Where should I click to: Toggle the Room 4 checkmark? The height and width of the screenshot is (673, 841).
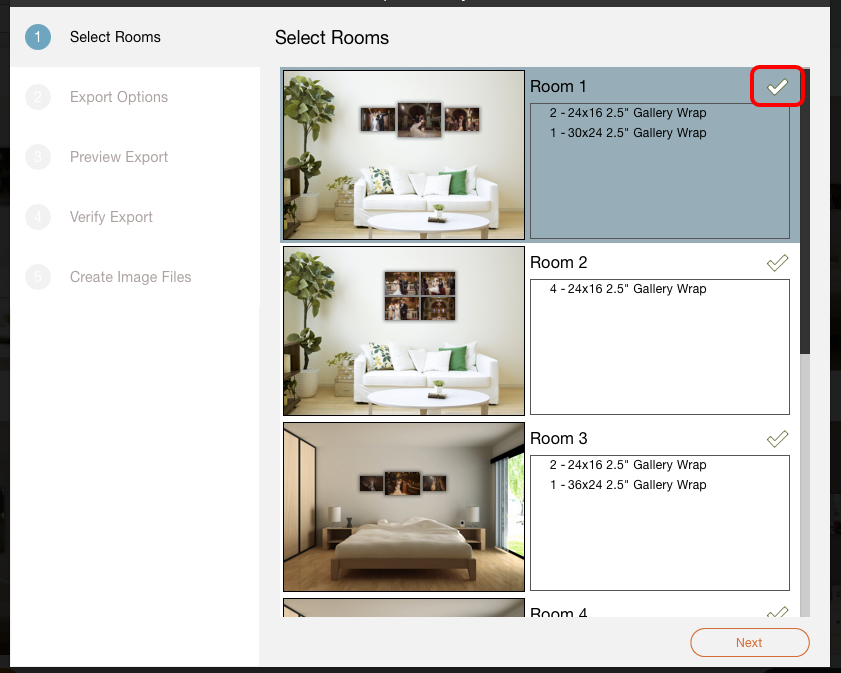[x=777, y=612]
